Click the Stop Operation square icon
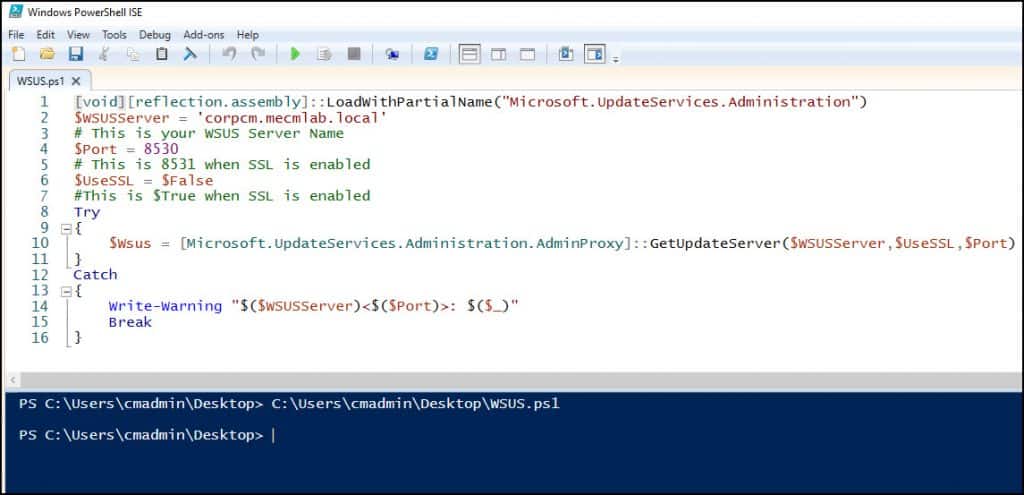 pyautogui.click(x=353, y=54)
